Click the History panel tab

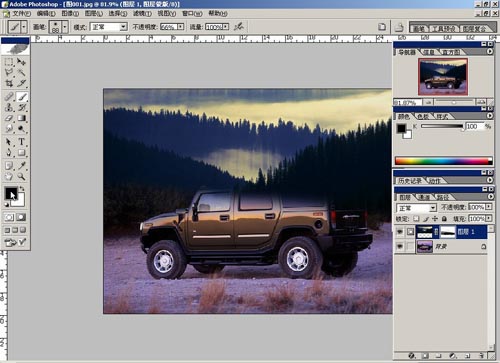410,181
